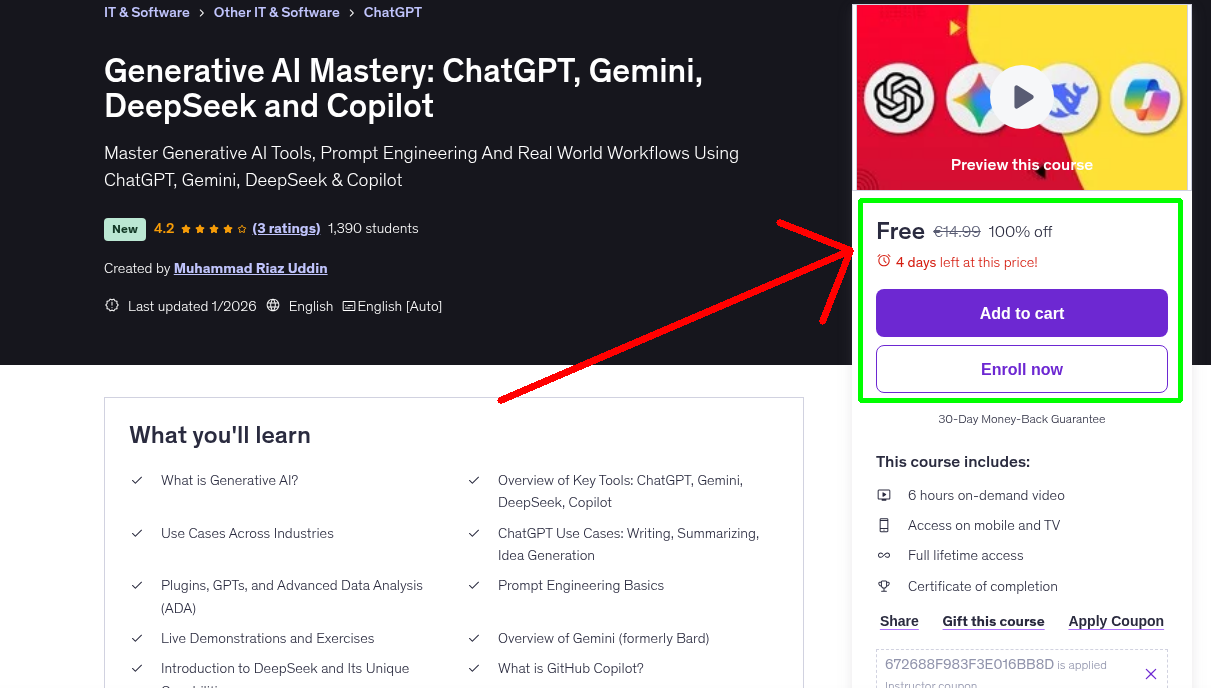Open the Apply Coupon option
Viewport: 1211px width, 688px height.
(1116, 621)
